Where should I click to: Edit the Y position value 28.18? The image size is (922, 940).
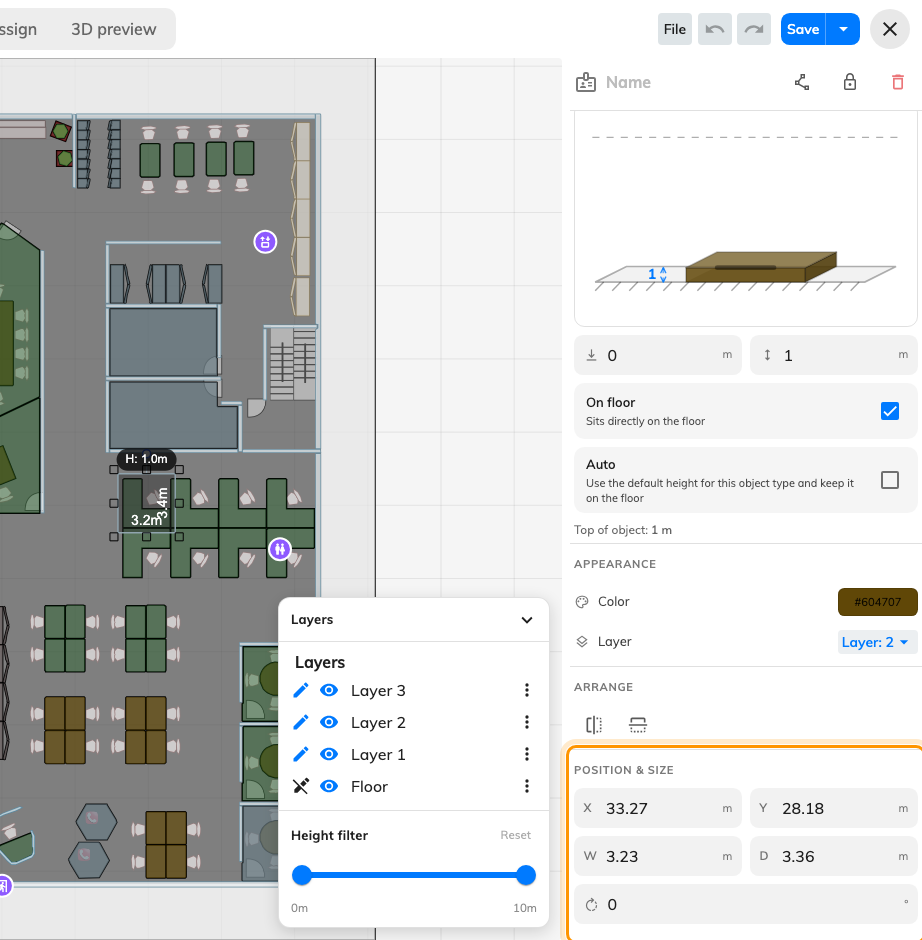point(834,809)
